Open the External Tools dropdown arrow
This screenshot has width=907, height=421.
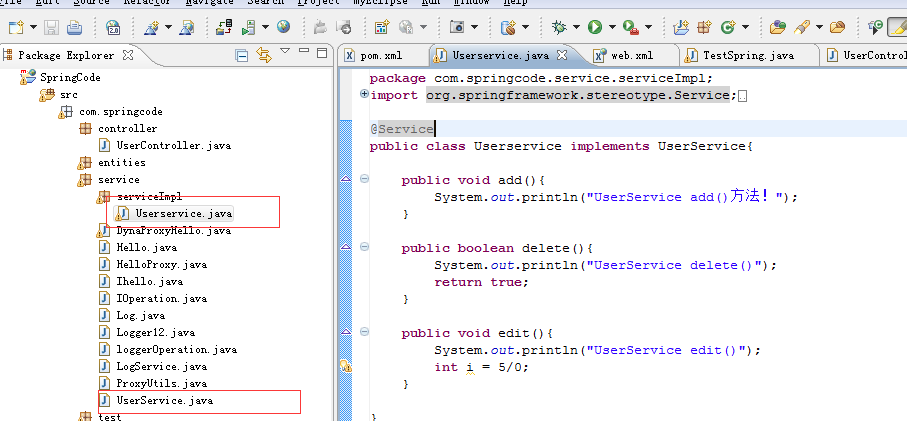(648, 27)
